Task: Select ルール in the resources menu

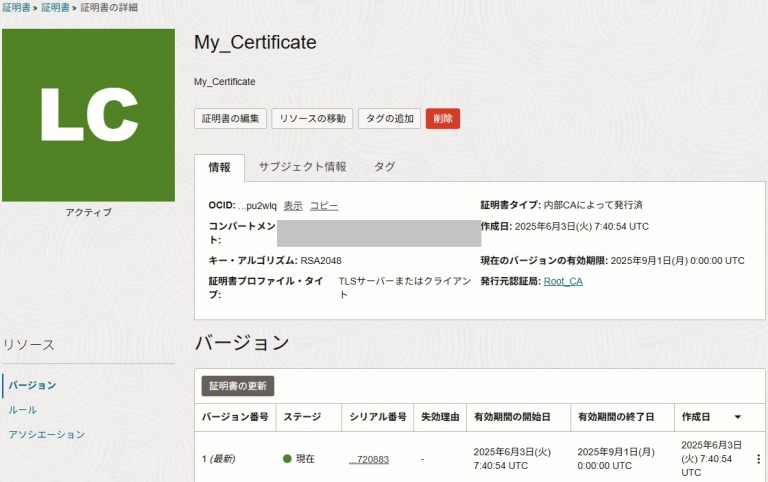Action: pos(23,410)
